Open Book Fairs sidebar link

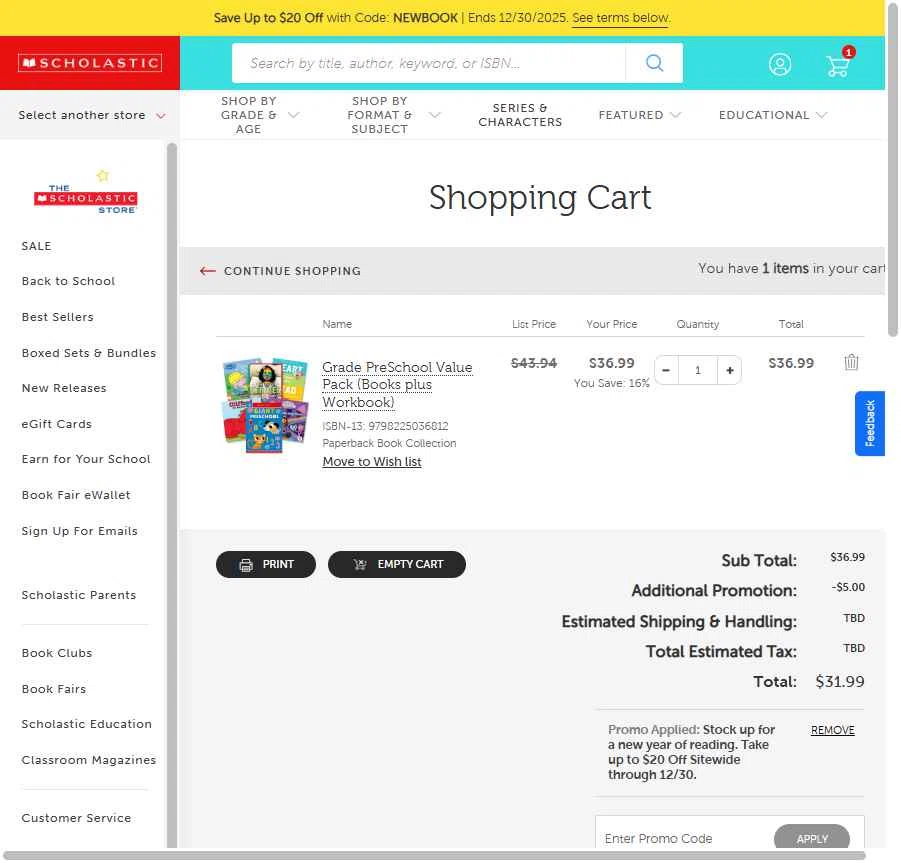coord(53,689)
